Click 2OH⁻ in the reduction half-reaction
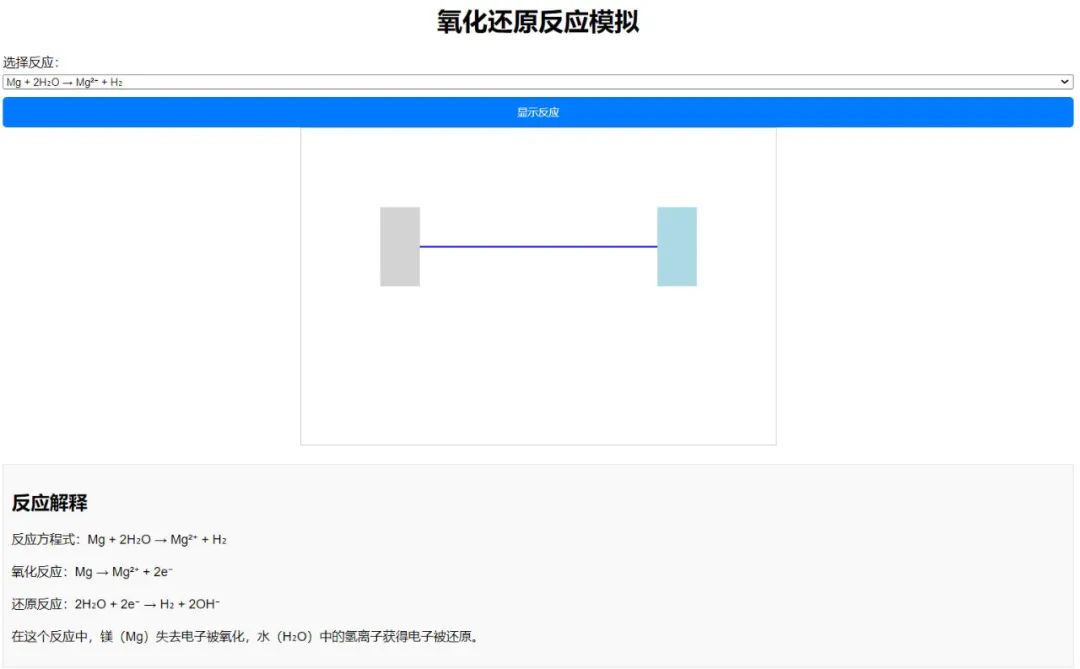This screenshot has width=1080, height=669. 204,604
